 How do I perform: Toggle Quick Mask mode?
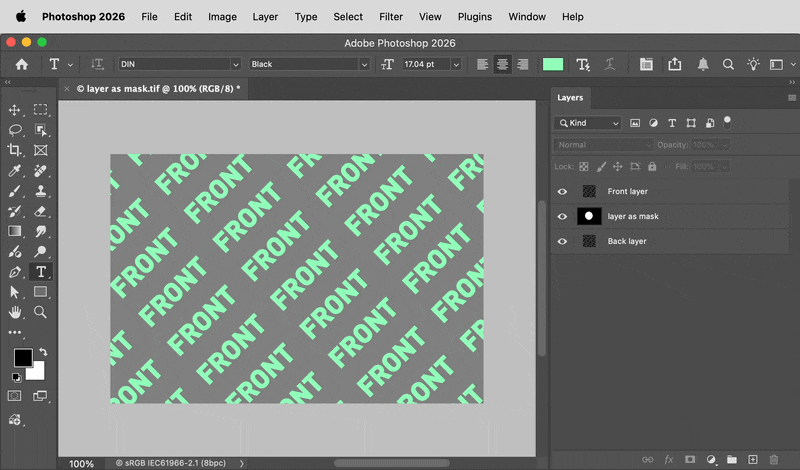click(x=14, y=396)
